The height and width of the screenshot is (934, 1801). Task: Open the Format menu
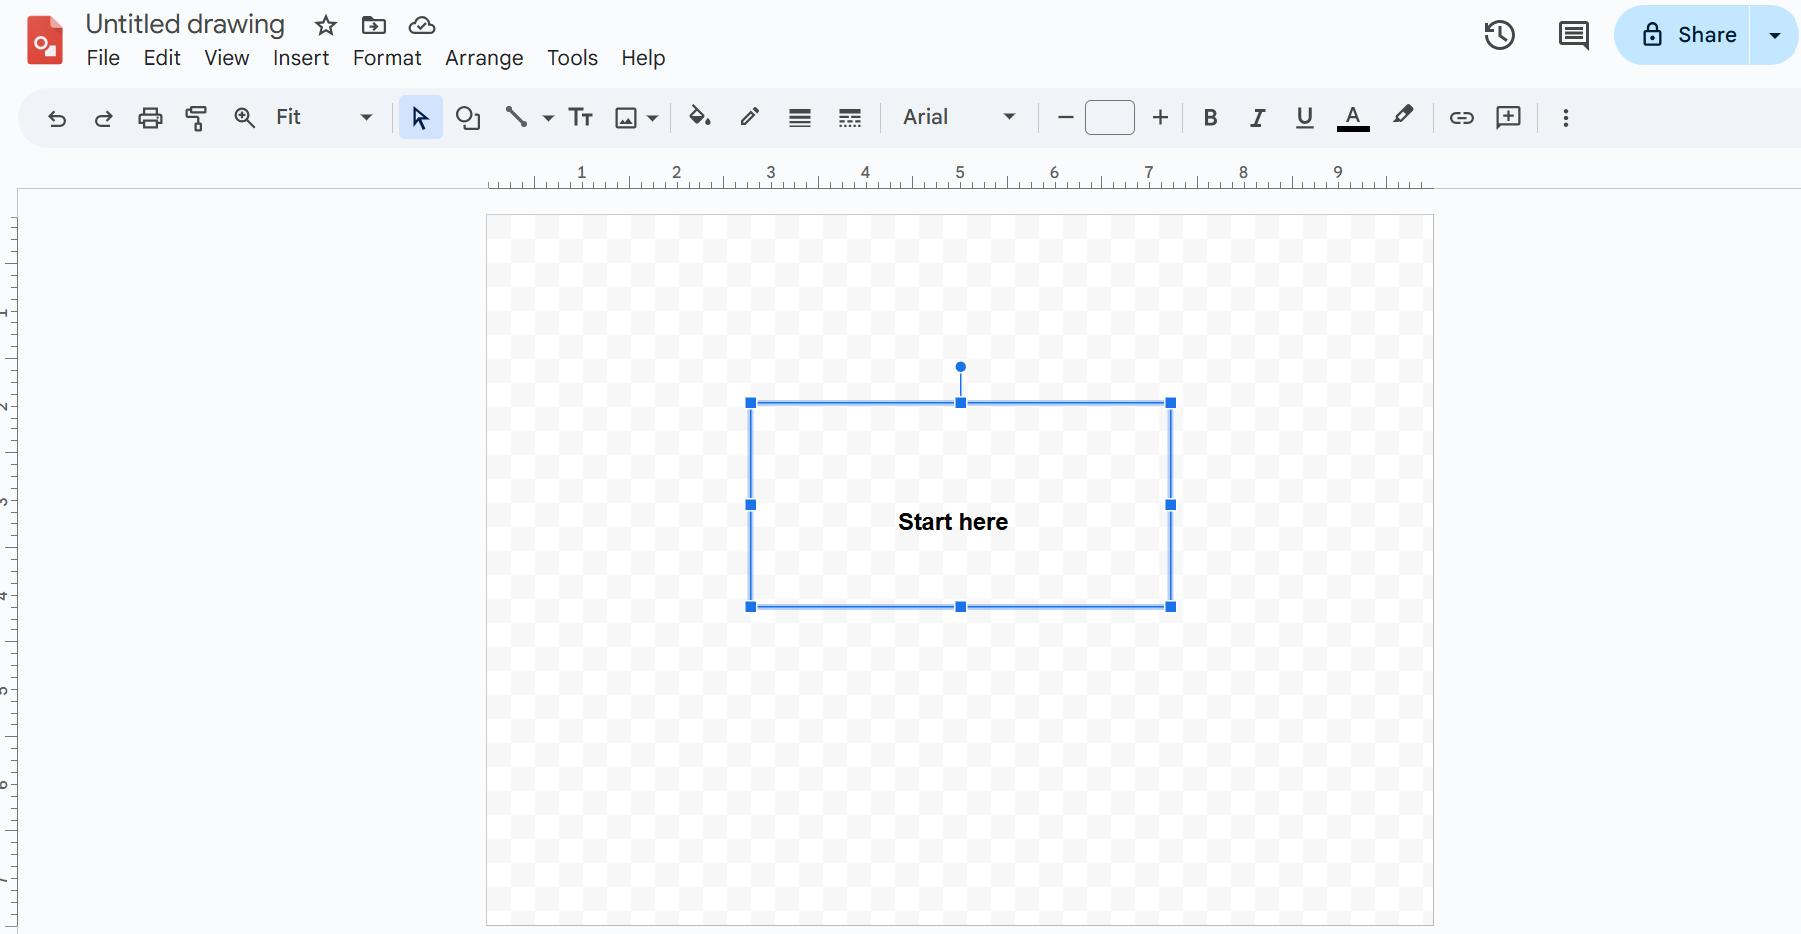point(387,58)
